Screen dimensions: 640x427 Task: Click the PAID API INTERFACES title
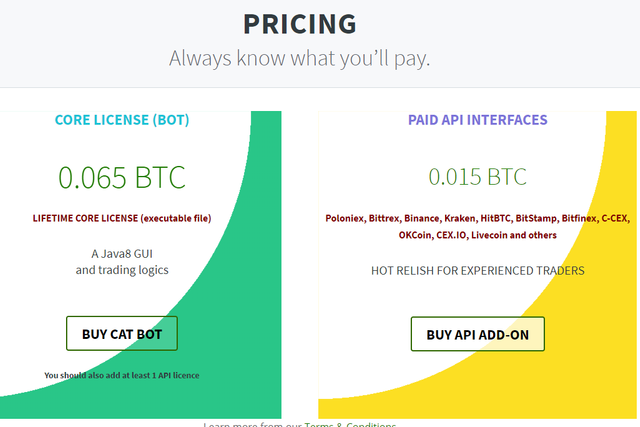[x=478, y=120]
